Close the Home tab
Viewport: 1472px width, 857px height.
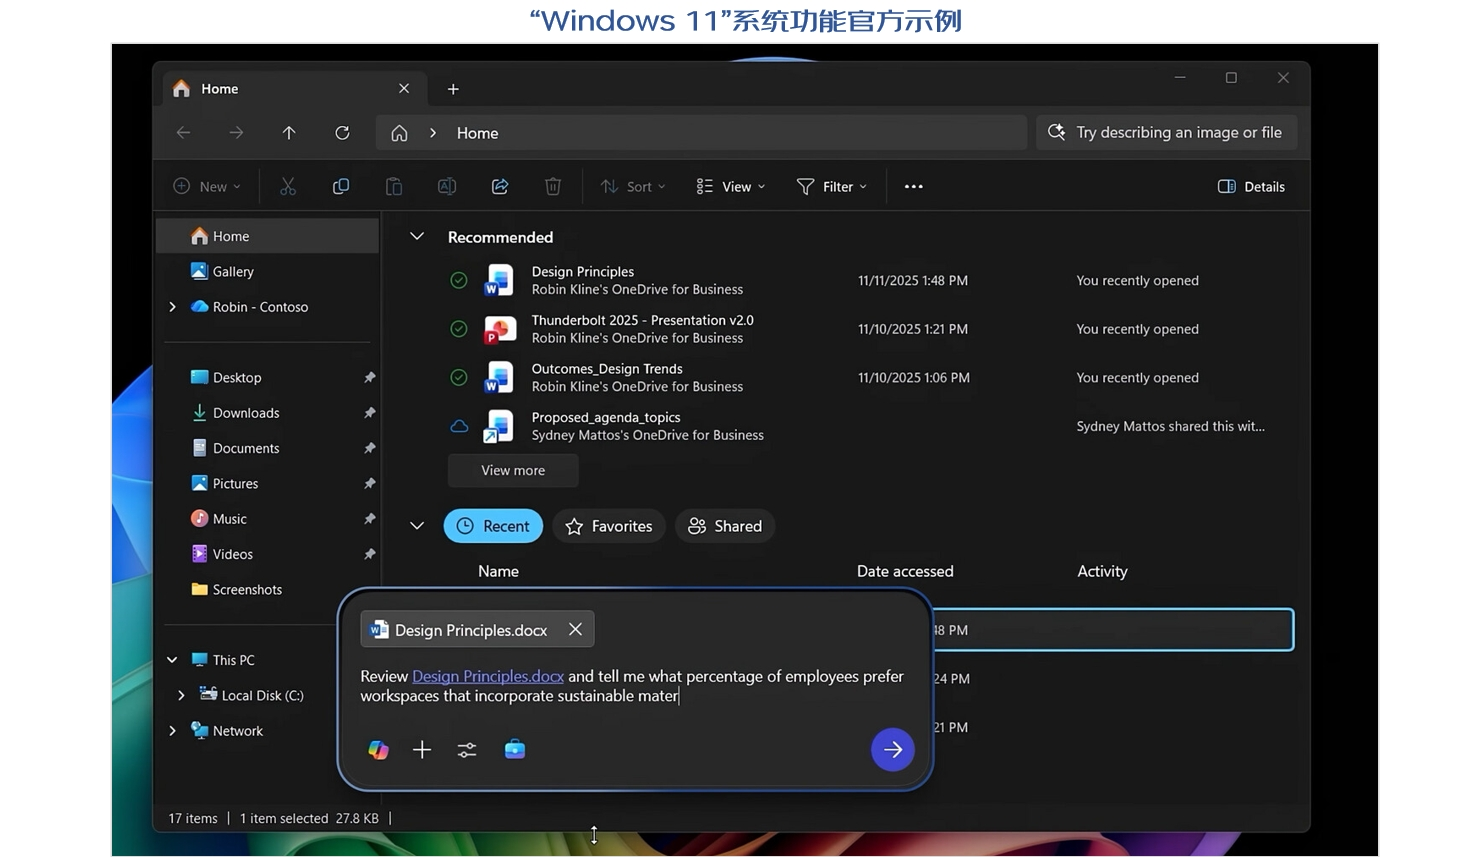(x=404, y=88)
